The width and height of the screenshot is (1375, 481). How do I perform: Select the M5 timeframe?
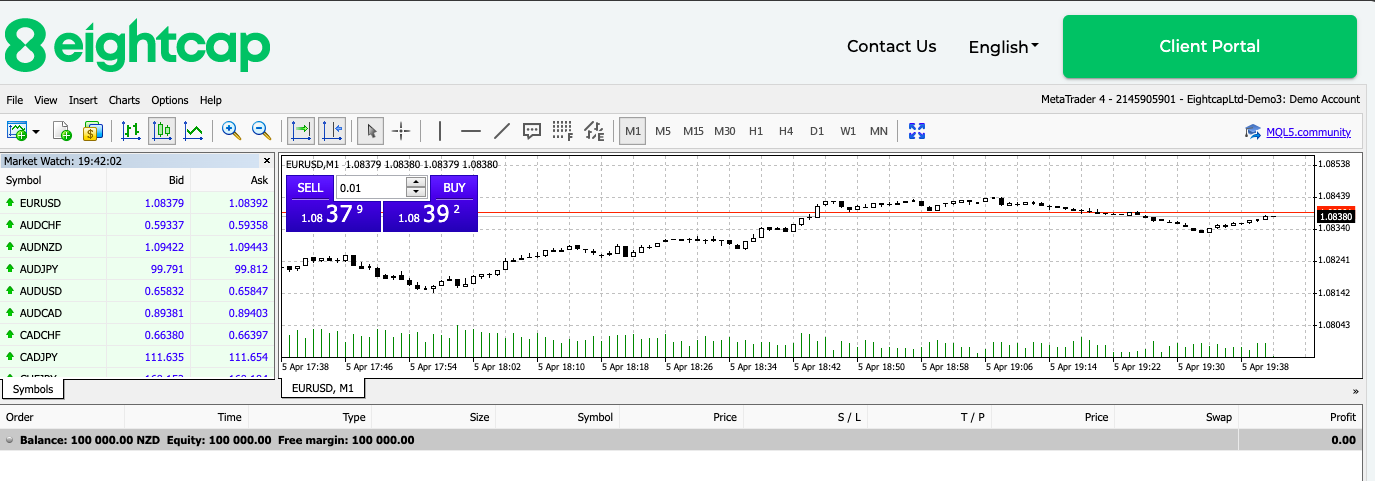pyautogui.click(x=663, y=131)
